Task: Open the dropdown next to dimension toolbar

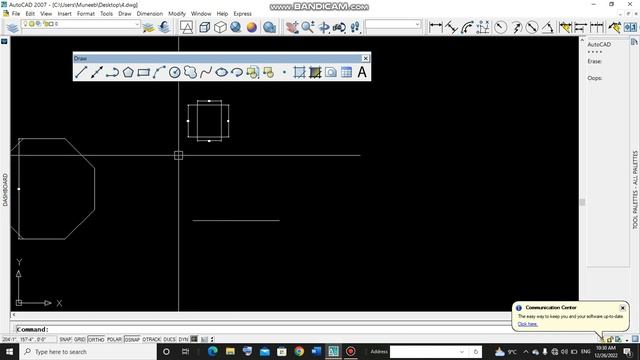Action: tap(417, 24)
